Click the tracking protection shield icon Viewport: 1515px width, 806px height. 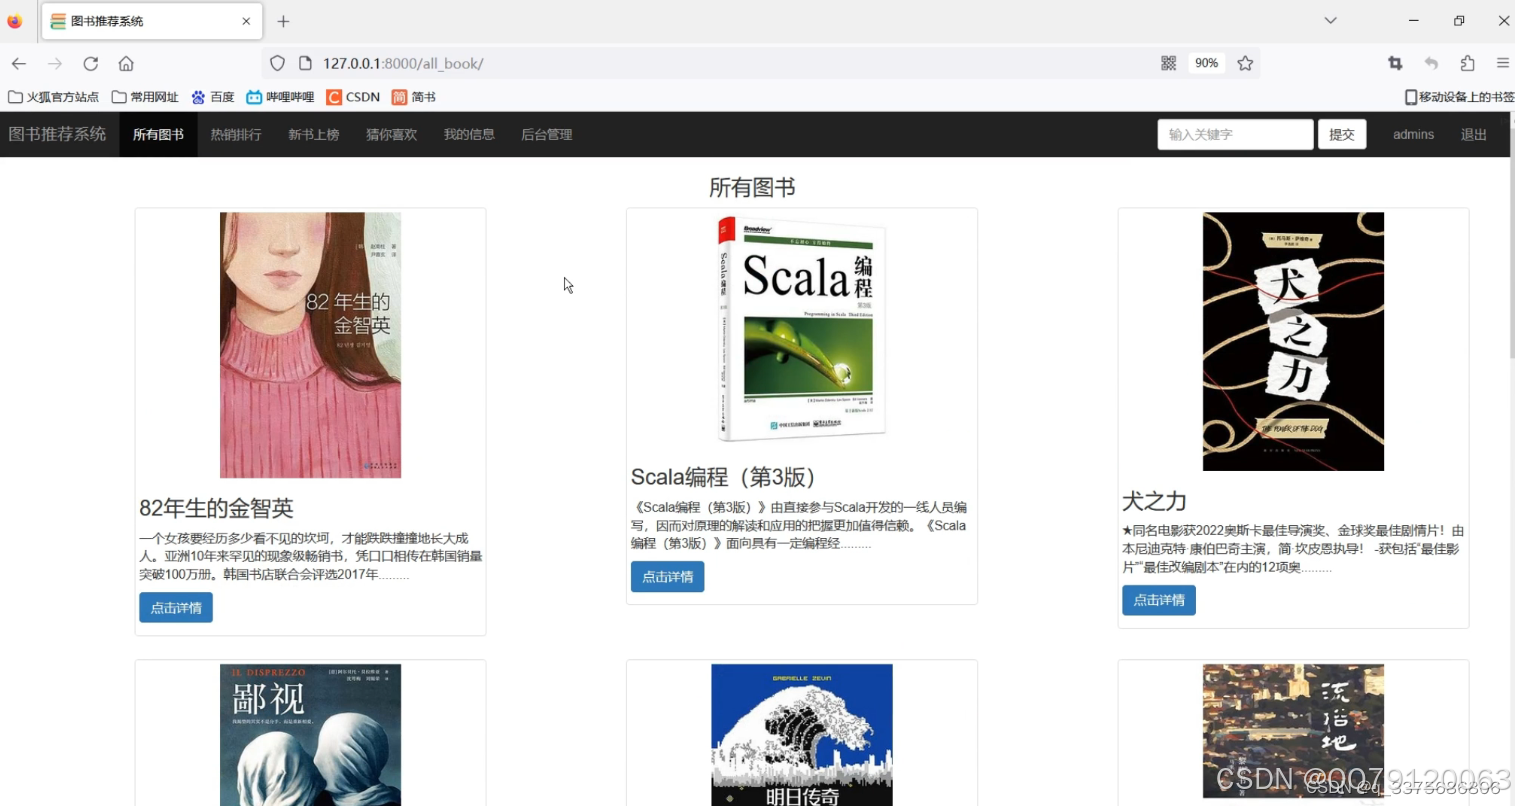tap(277, 63)
